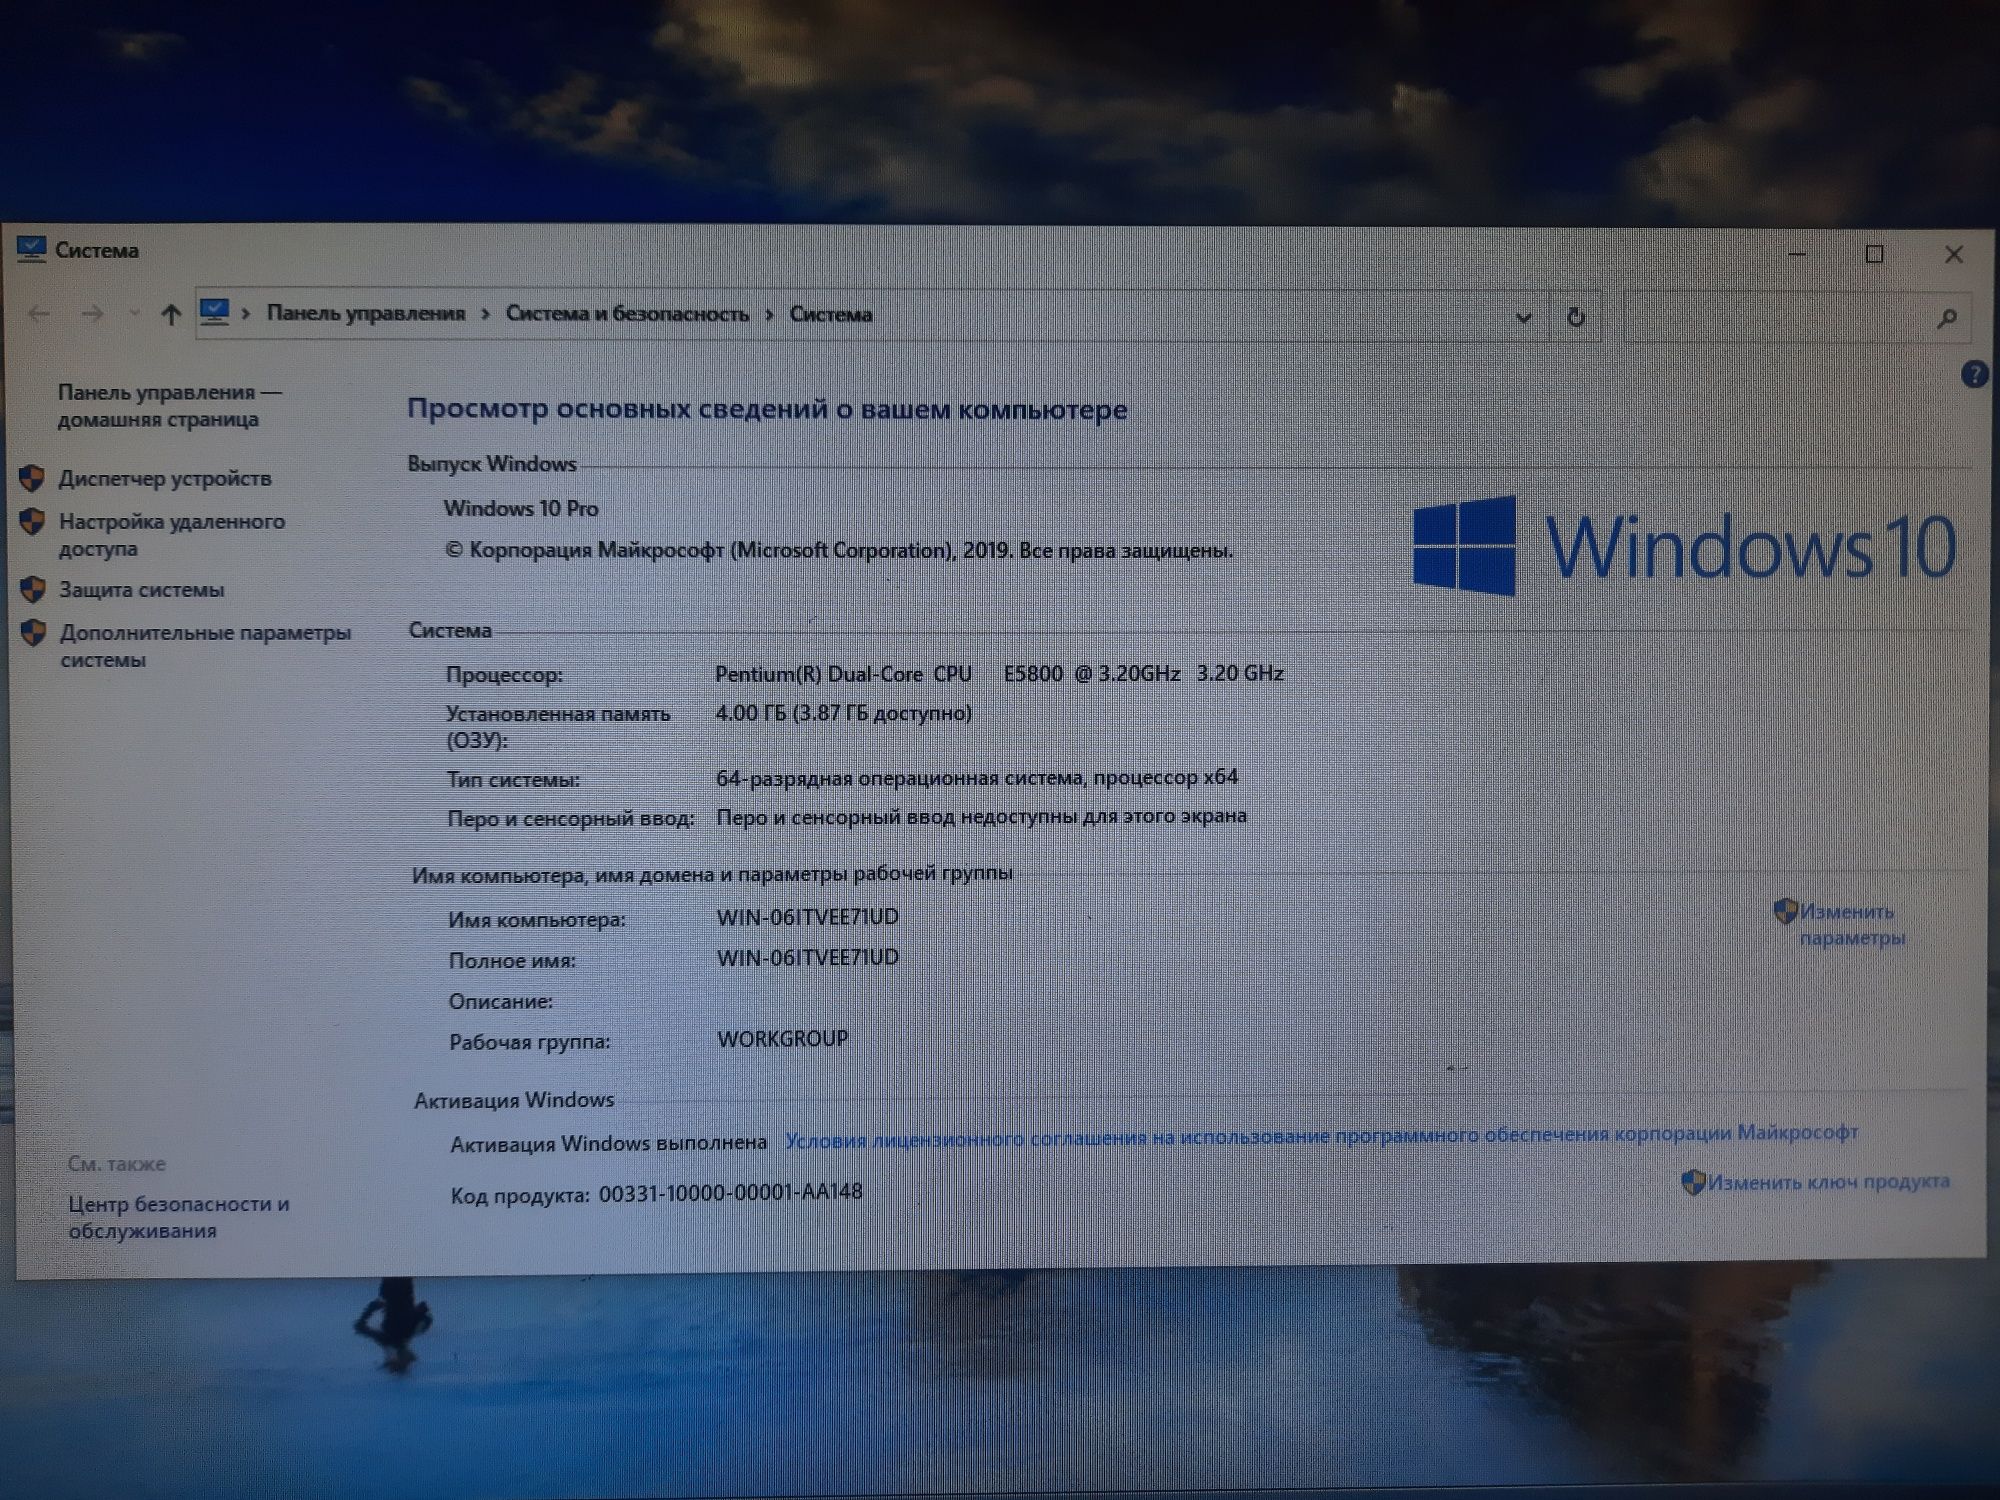Minimize the Система window
This screenshot has width=2000, height=1500.
point(1797,254)
